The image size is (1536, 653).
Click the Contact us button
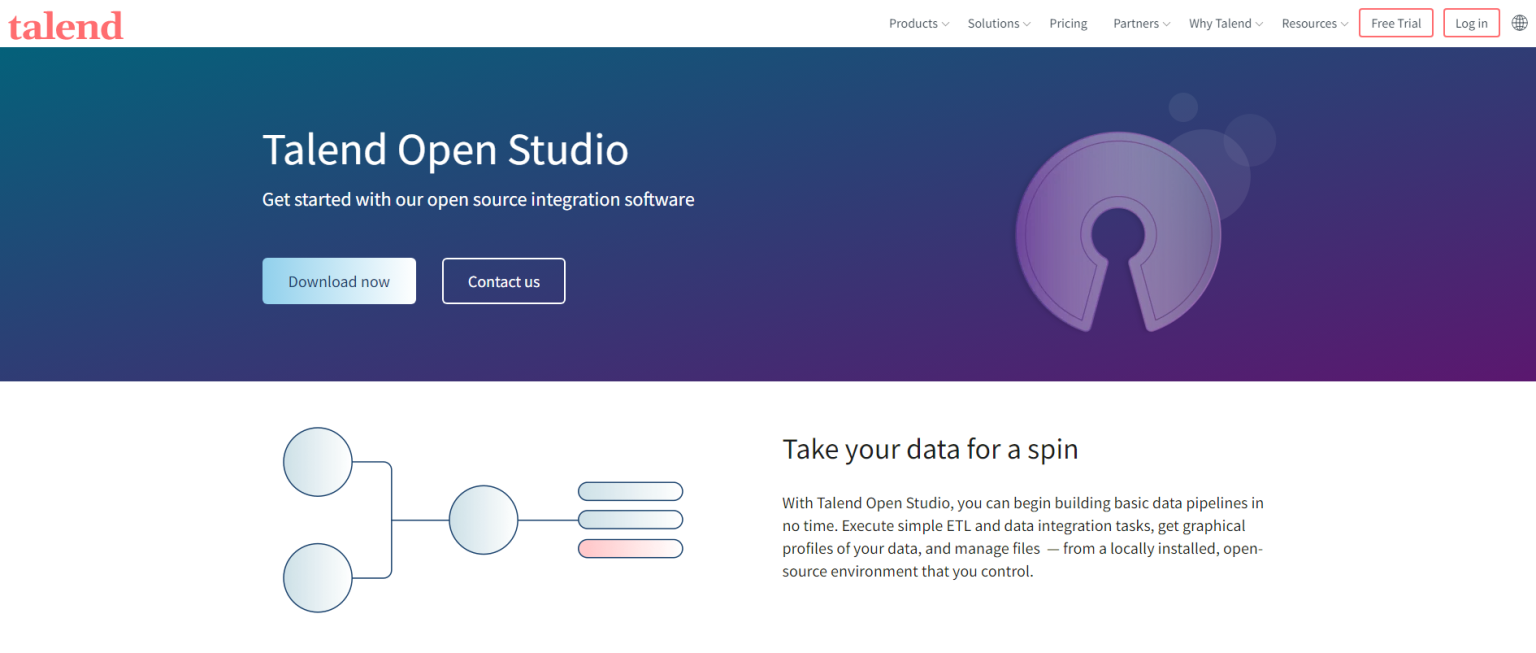pyautogui.click(x=503, y=281)
